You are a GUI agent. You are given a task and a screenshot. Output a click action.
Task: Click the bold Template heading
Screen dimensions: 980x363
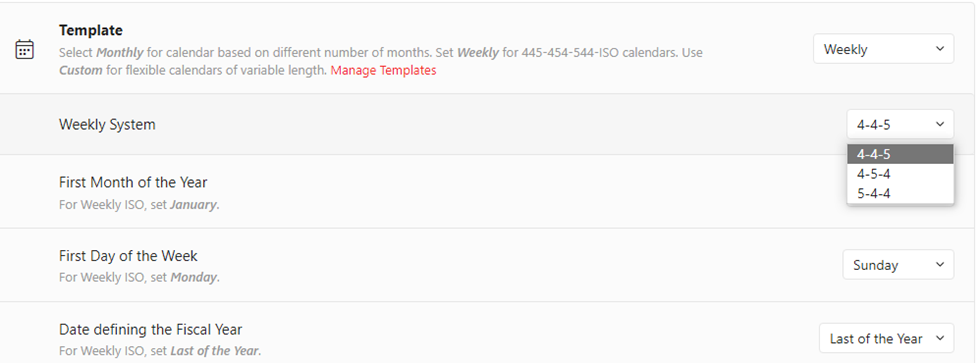click(x=91, y=30)
